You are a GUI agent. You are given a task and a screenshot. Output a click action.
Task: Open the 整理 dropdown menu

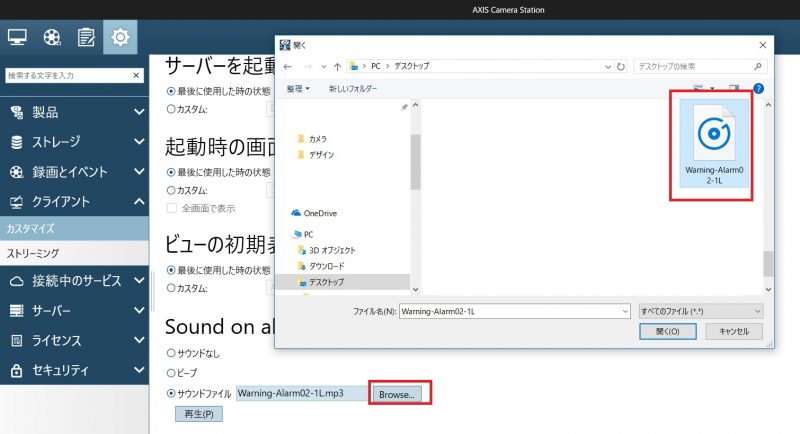pos(298,89)
